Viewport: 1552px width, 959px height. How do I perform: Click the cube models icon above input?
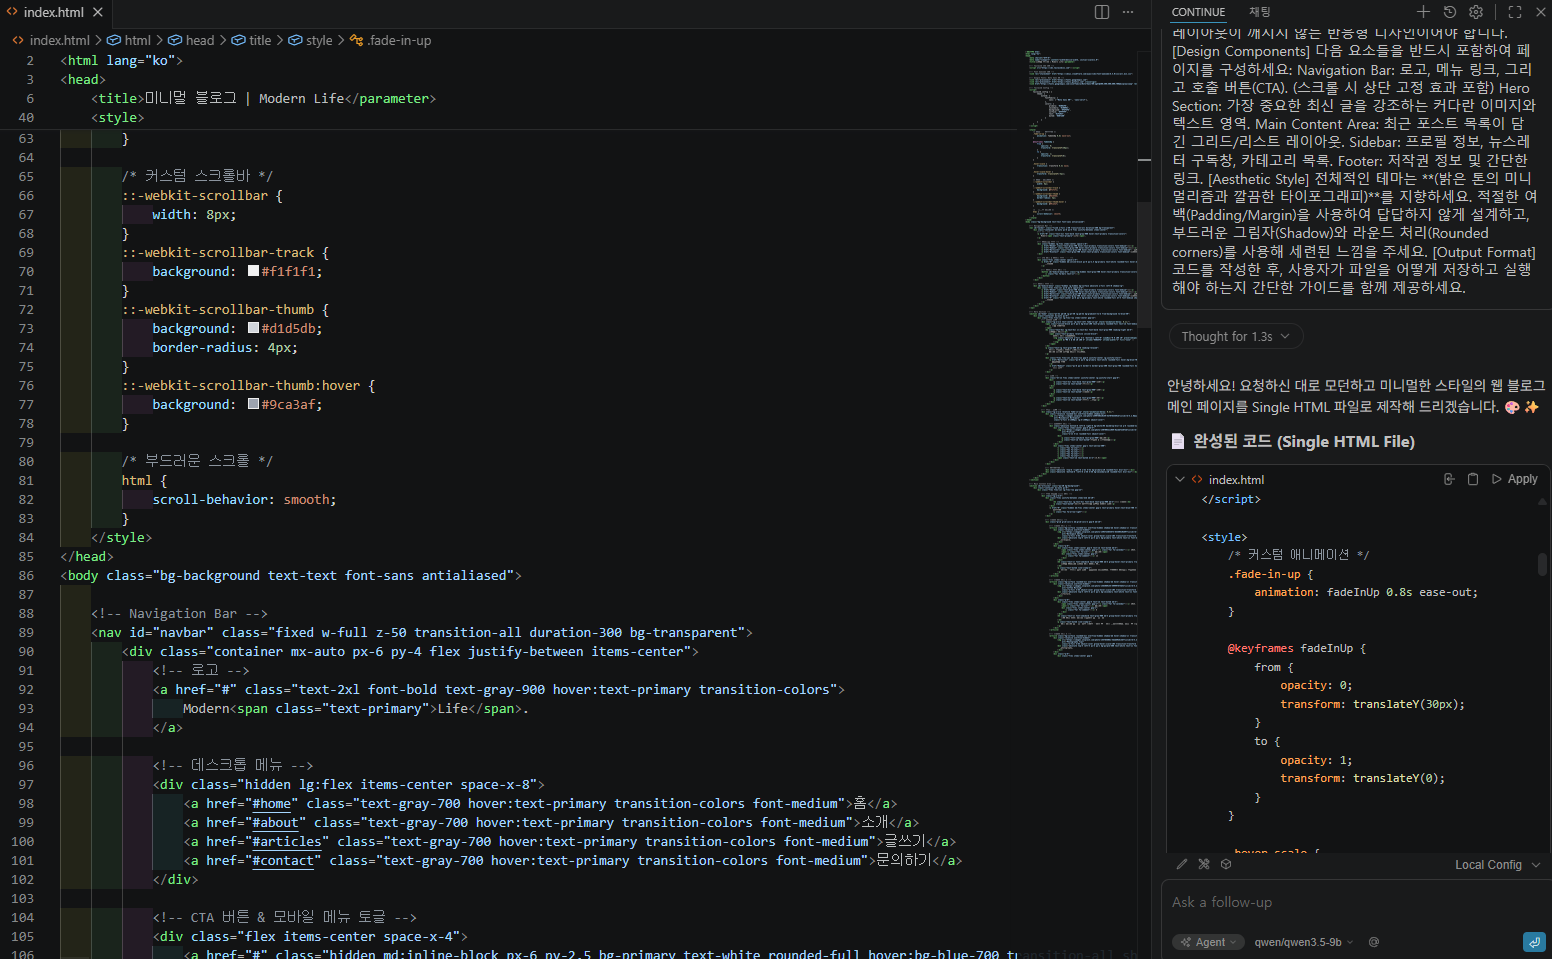click(1226, 864)
